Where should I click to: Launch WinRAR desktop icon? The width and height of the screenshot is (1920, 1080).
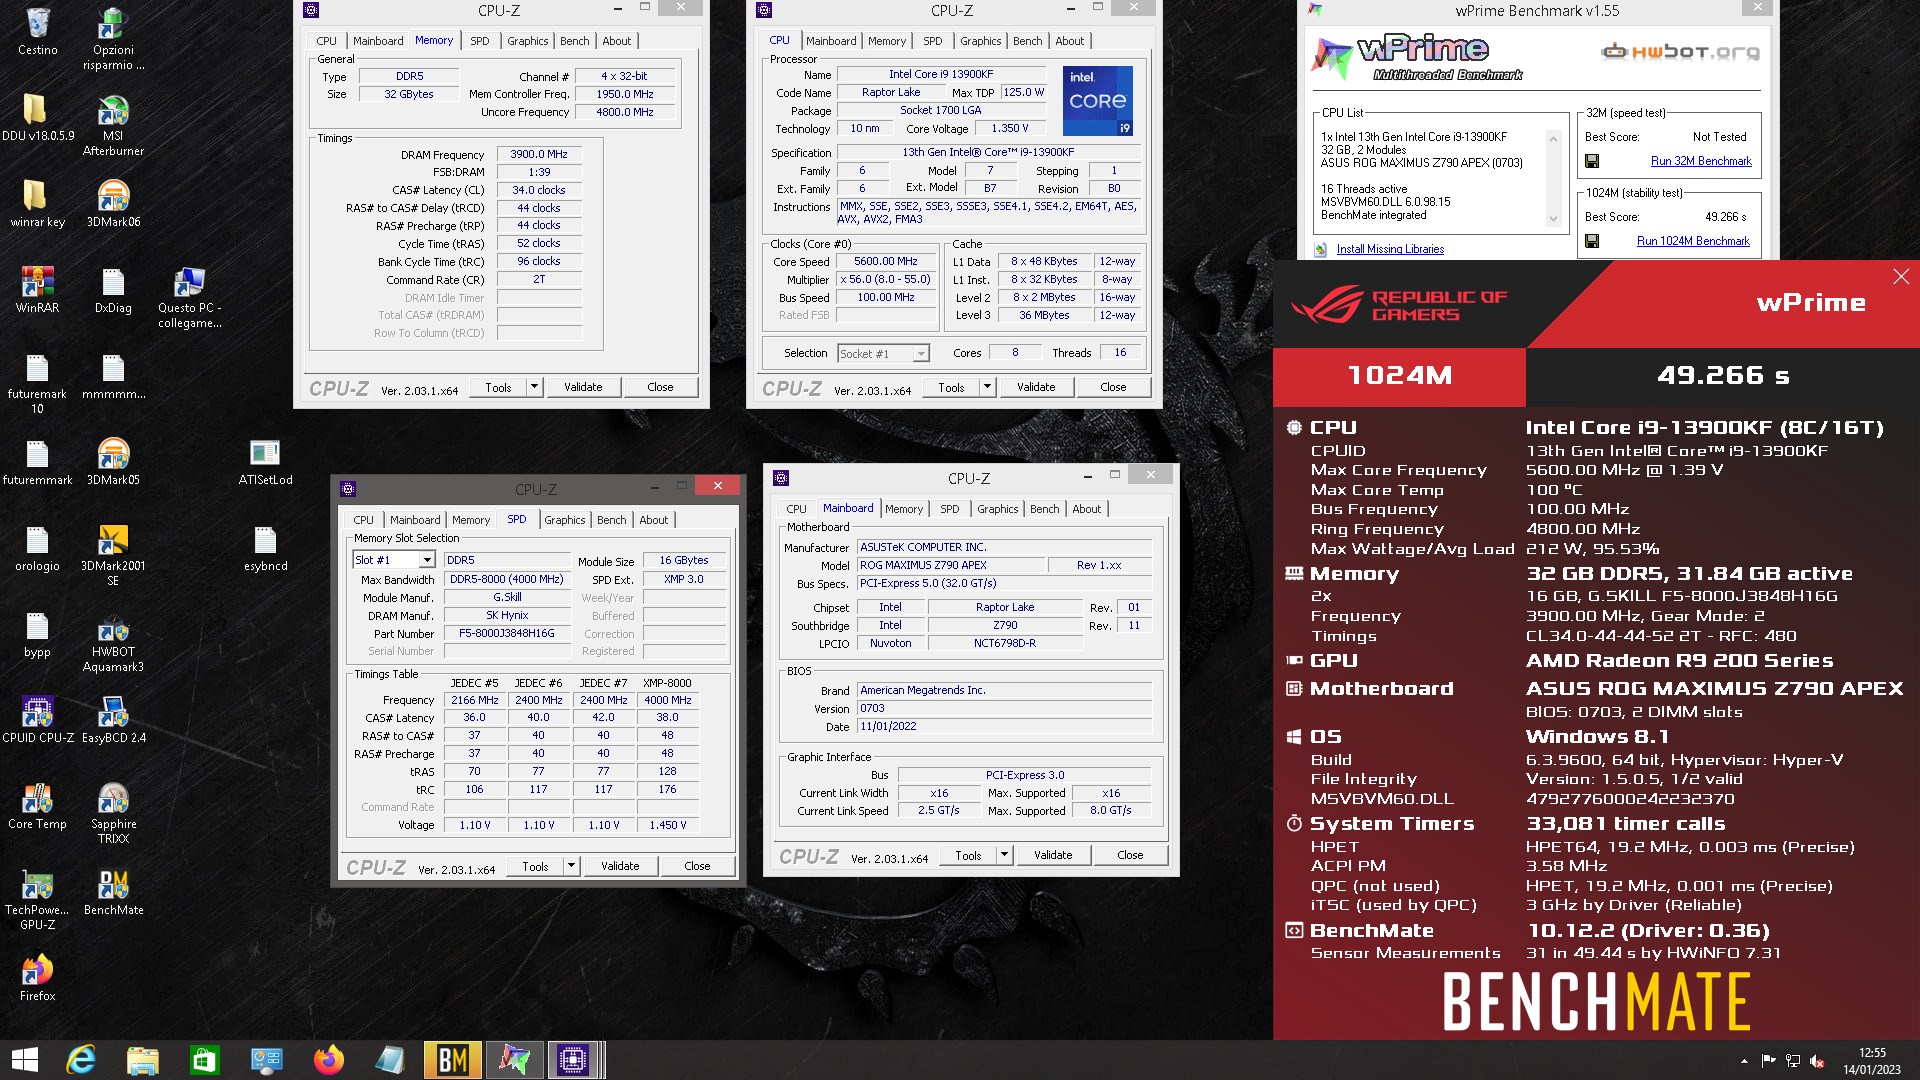[x=37, y=289]
